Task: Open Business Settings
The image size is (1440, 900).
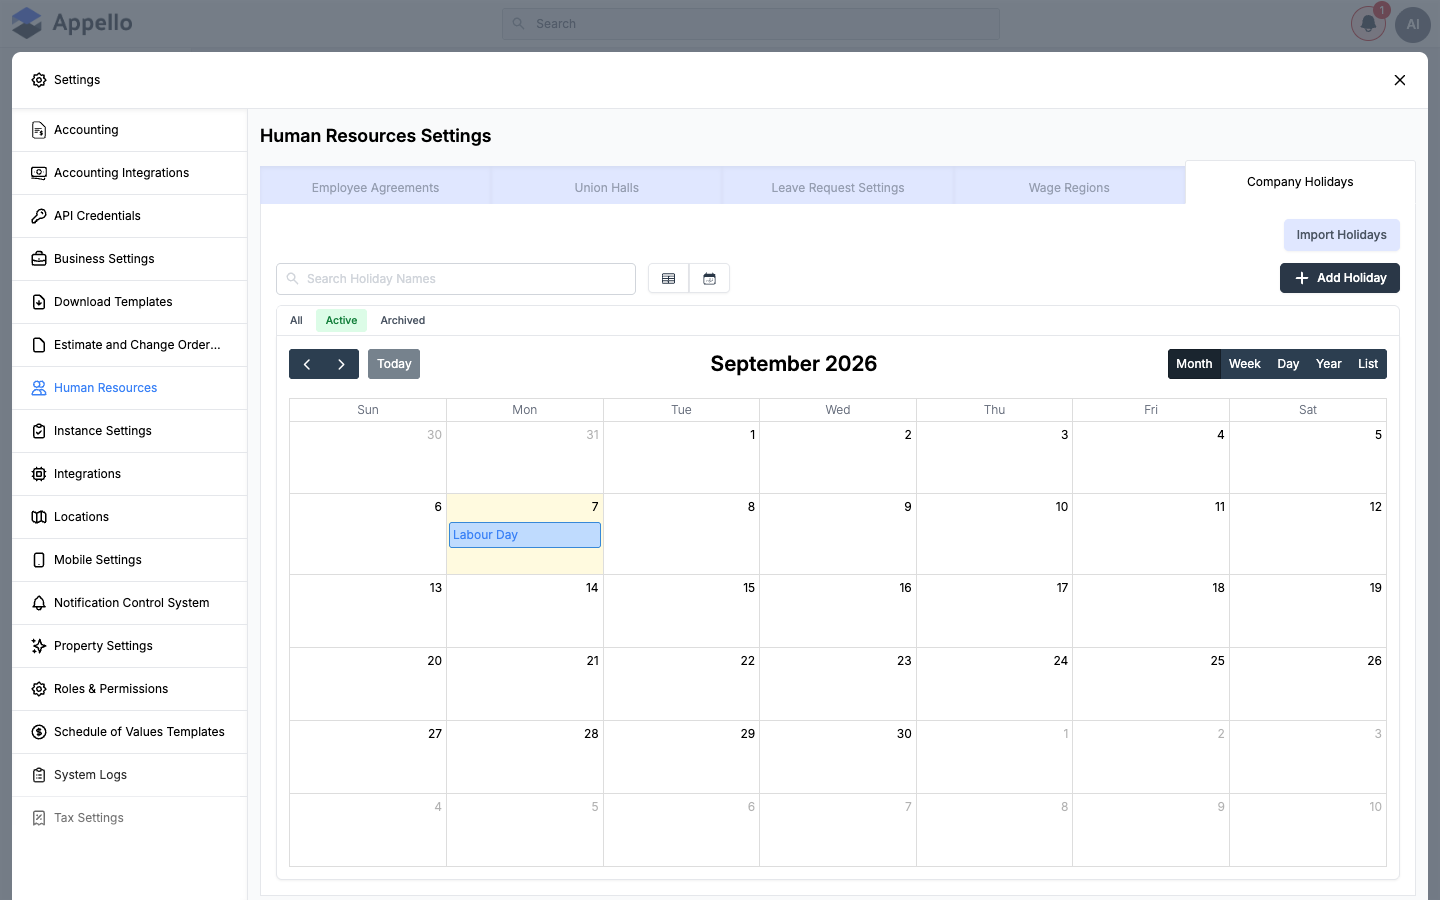Action: click(x=129, y=259)
